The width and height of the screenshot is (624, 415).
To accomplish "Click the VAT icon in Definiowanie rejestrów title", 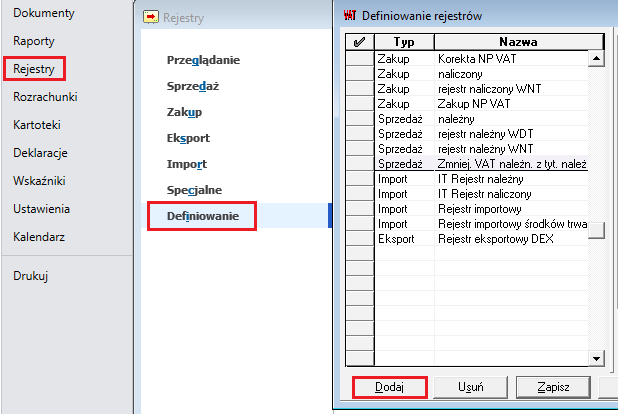I will pyautogui.click(x=350, y=16).
